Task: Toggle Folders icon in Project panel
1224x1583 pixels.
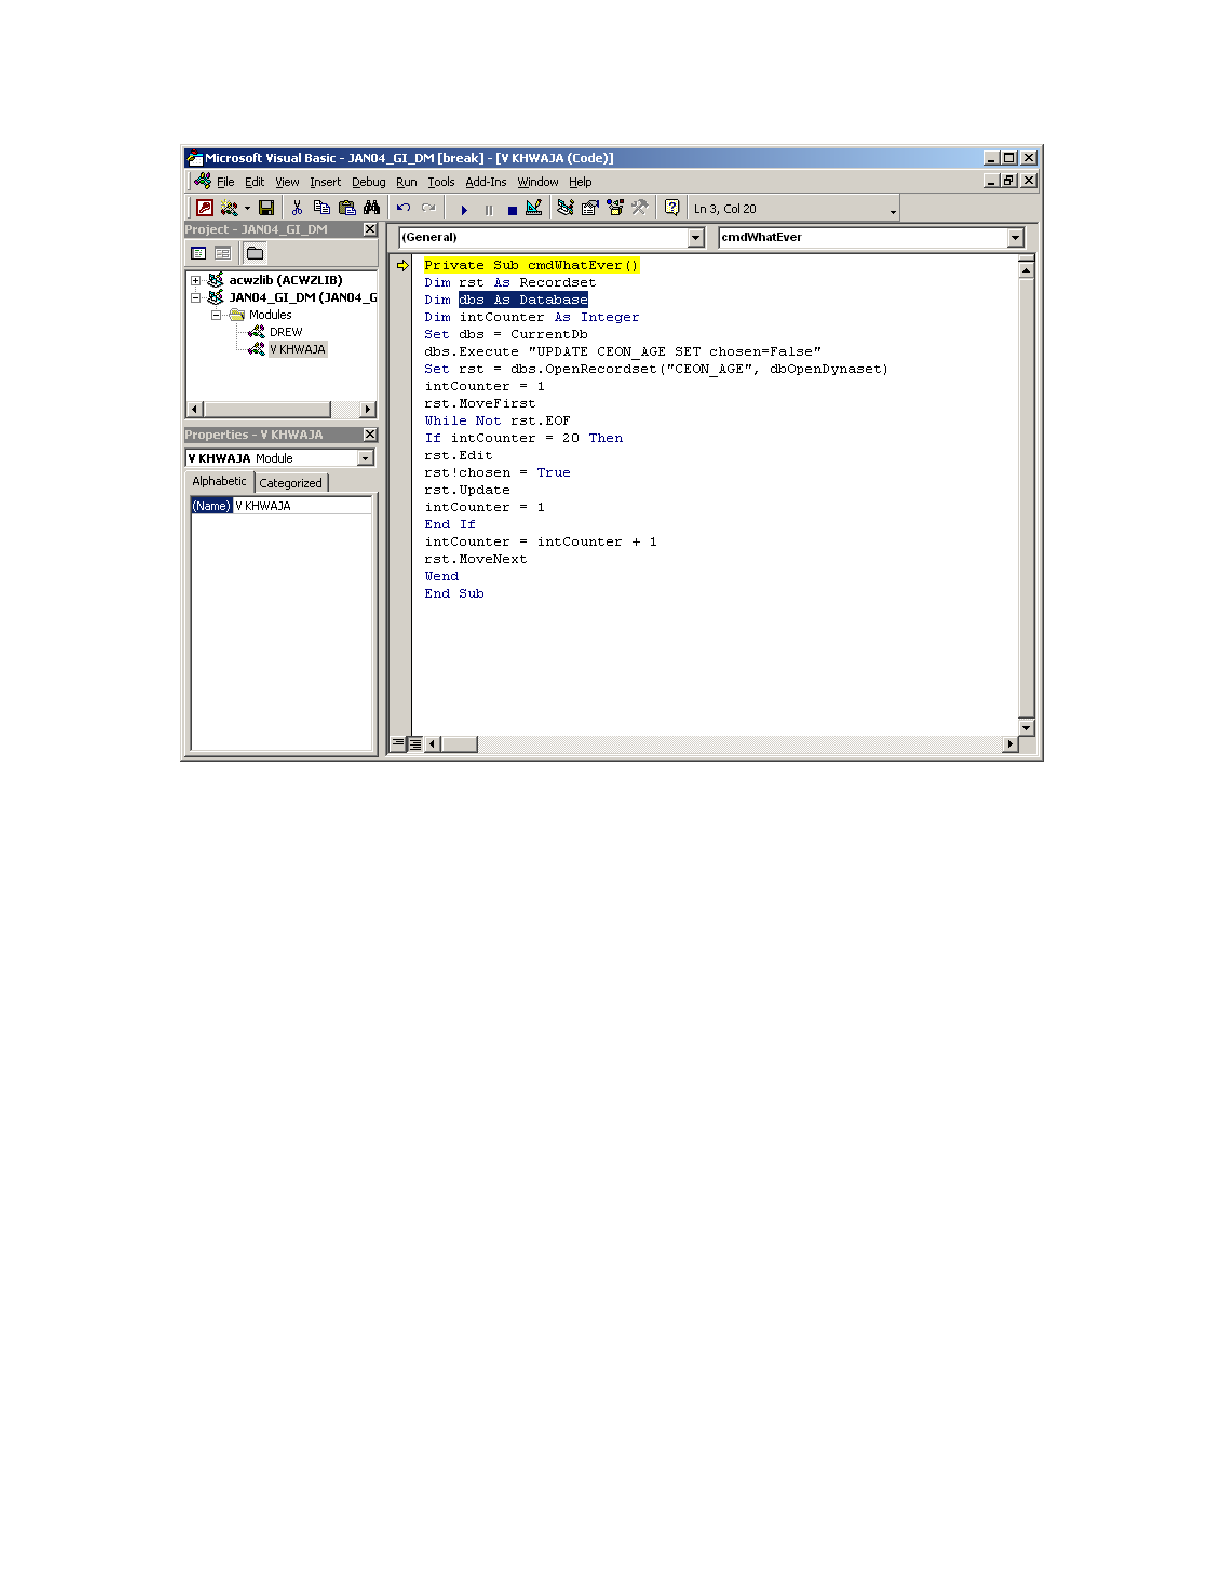Action: click(255, 254)
